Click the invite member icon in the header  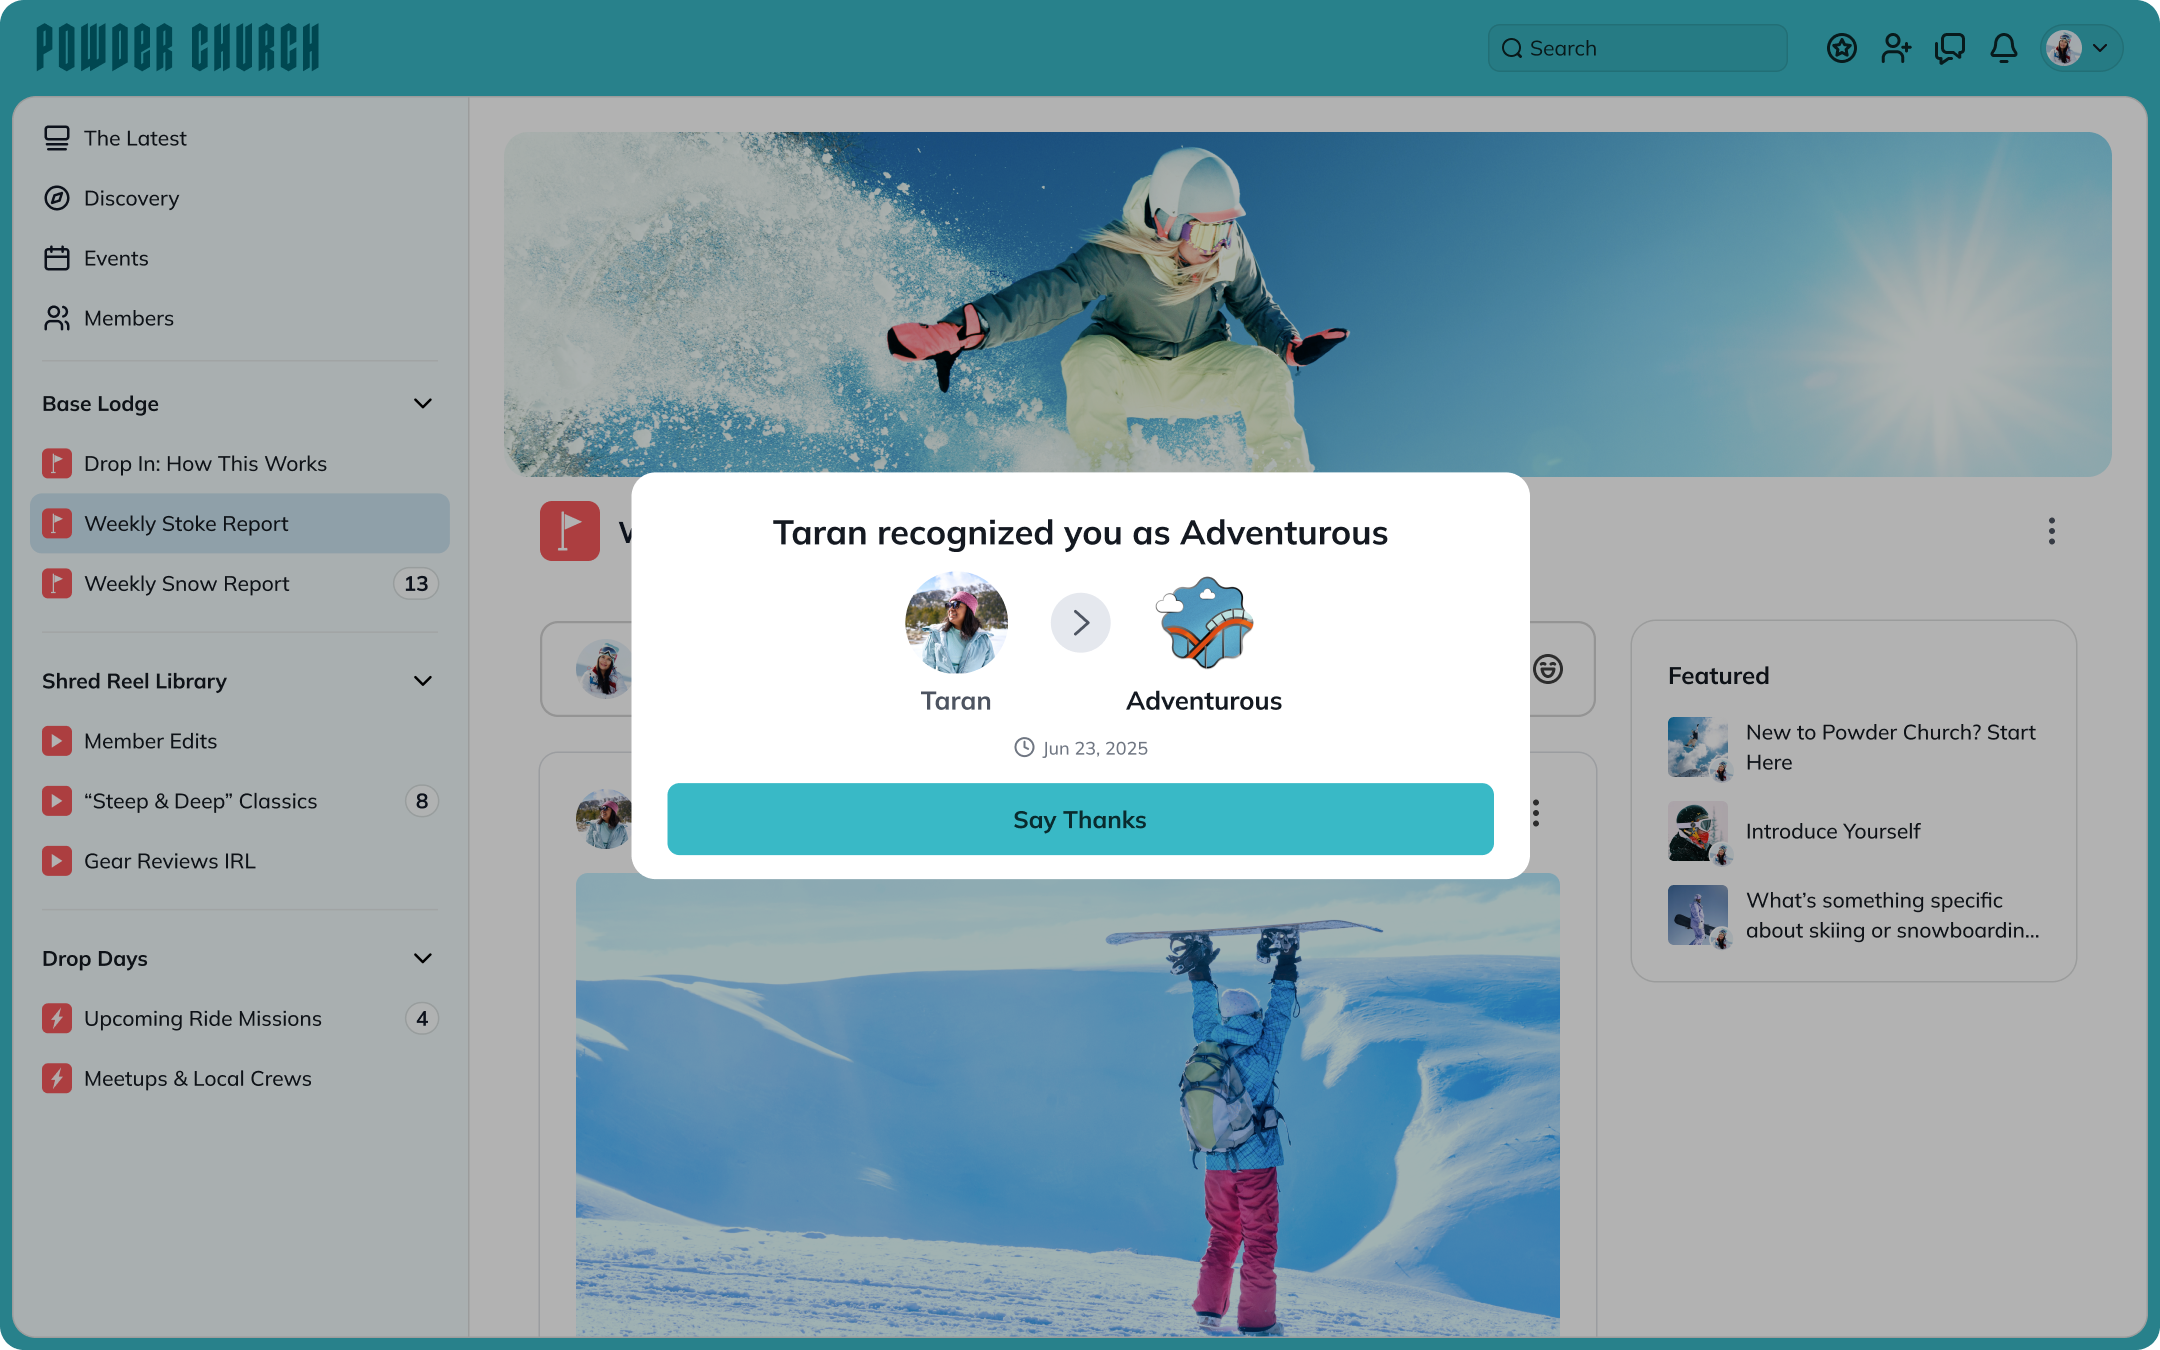1896,47
